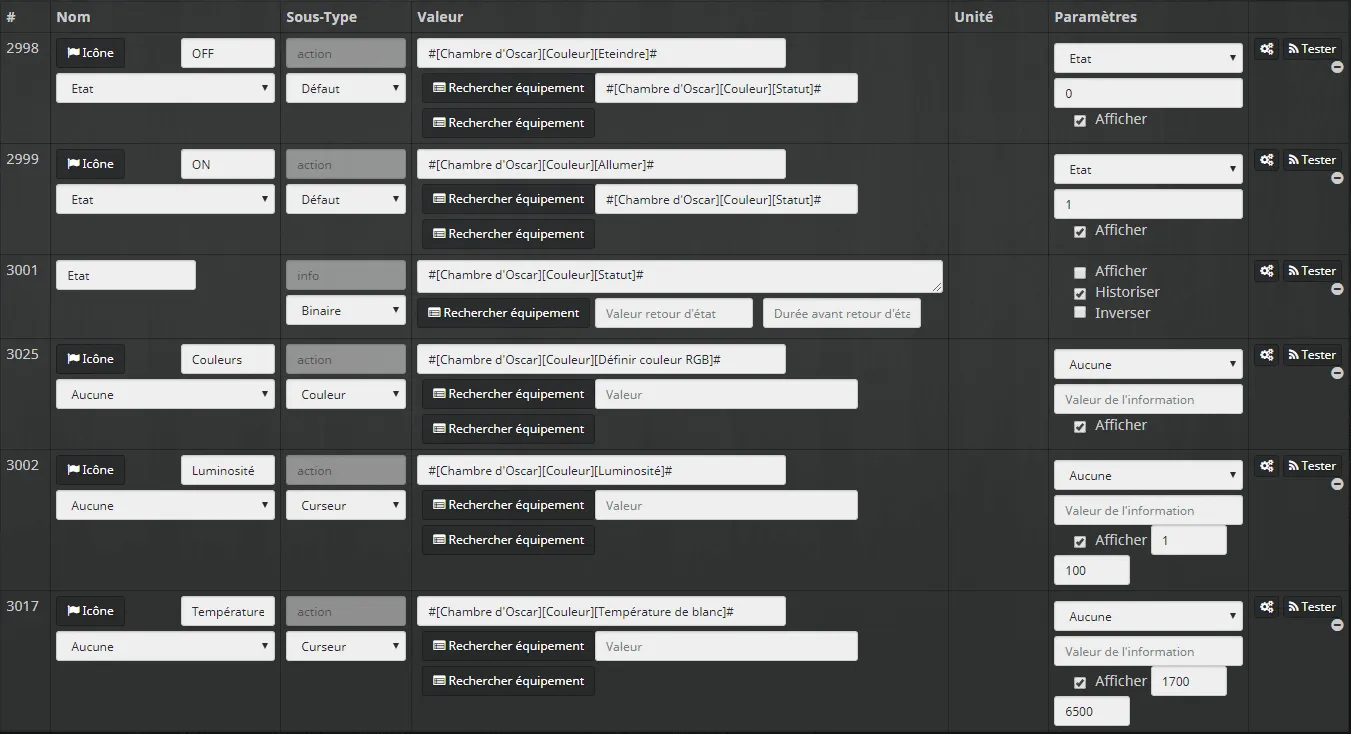Click the Nom column header
This screenshot has width=1351, height=734.
(x=73, y=17)
